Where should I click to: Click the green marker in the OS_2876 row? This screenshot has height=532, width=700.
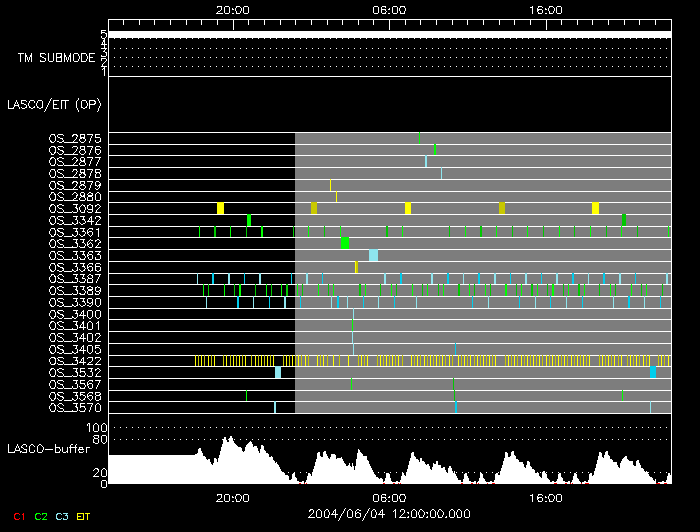435,150
